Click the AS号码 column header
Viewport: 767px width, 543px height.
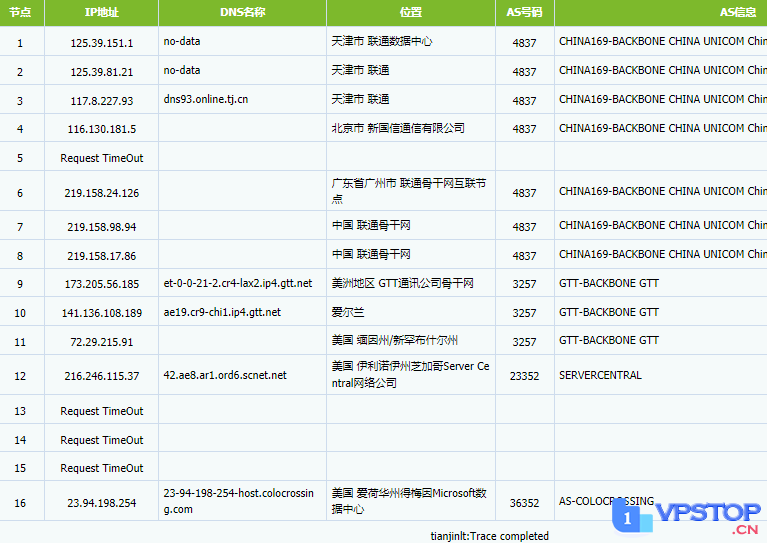pyautogui.click(x=524, y=12)
